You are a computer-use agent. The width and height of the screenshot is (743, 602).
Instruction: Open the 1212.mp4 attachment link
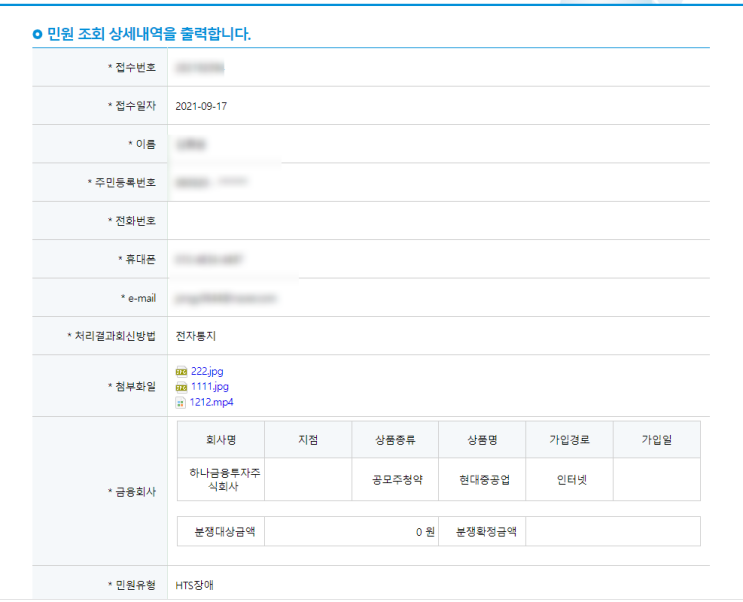tap(211, 402)
